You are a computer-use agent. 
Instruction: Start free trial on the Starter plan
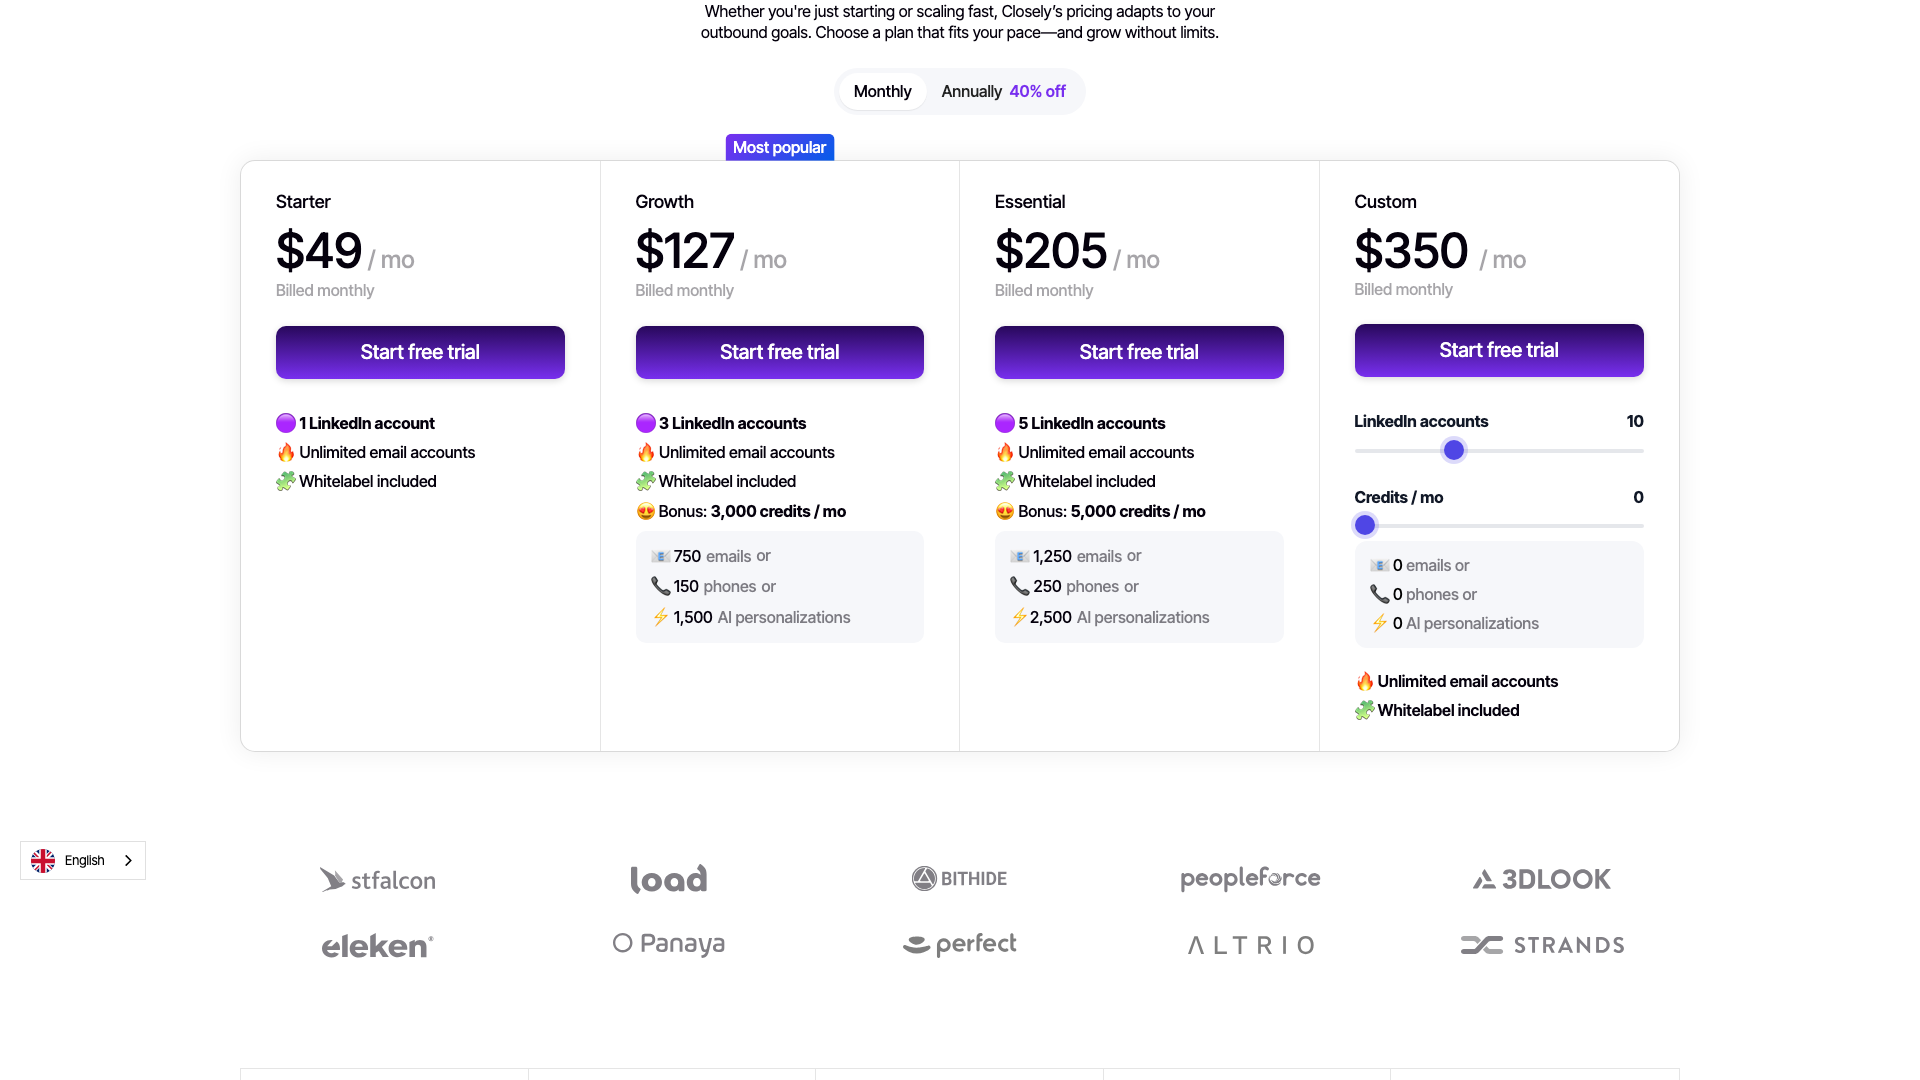point(420,352)
